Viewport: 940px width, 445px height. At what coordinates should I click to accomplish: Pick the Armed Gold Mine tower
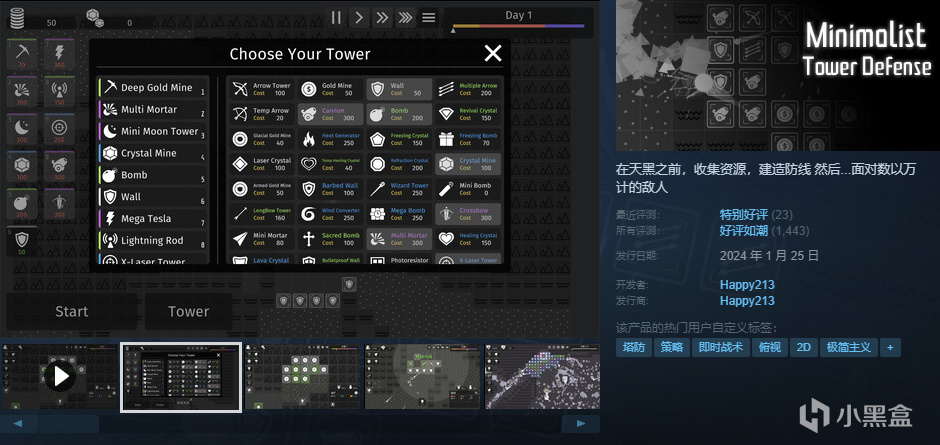coord(262,189)
